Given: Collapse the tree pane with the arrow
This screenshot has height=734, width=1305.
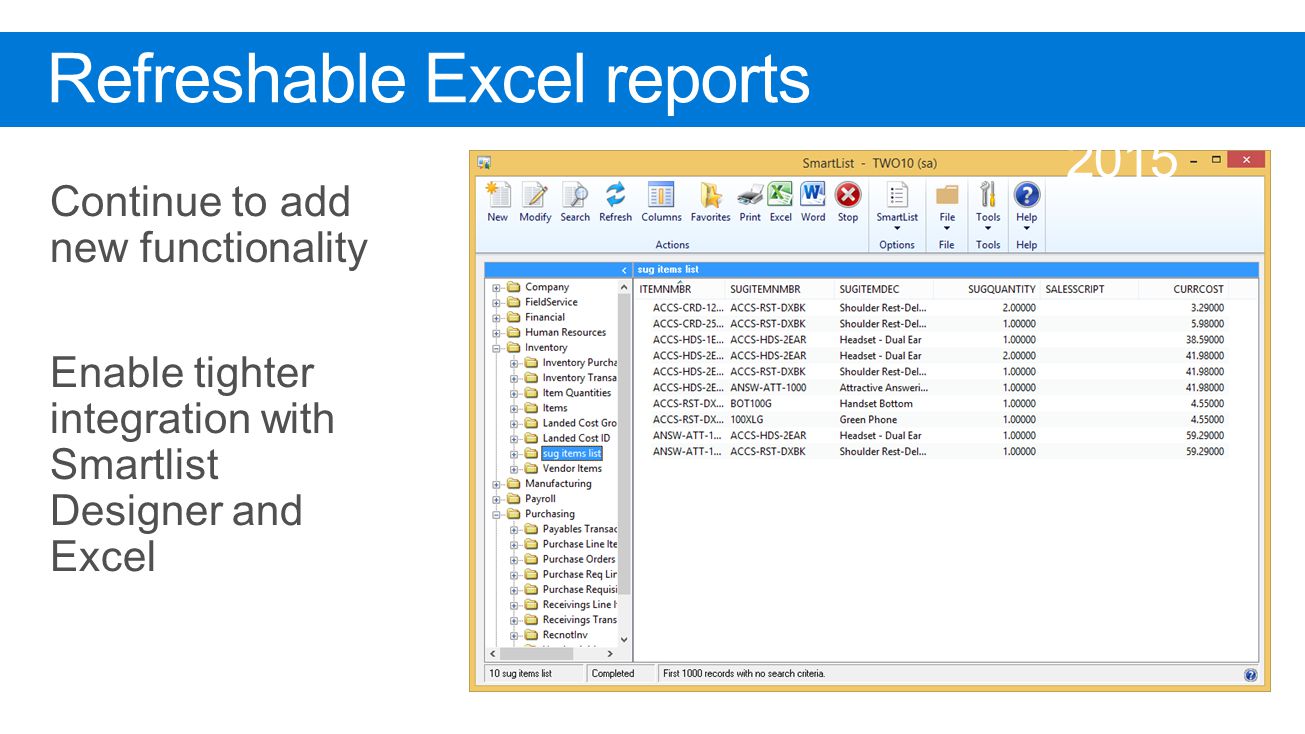Looking at the screenshot, I should (x=624, y=270).
